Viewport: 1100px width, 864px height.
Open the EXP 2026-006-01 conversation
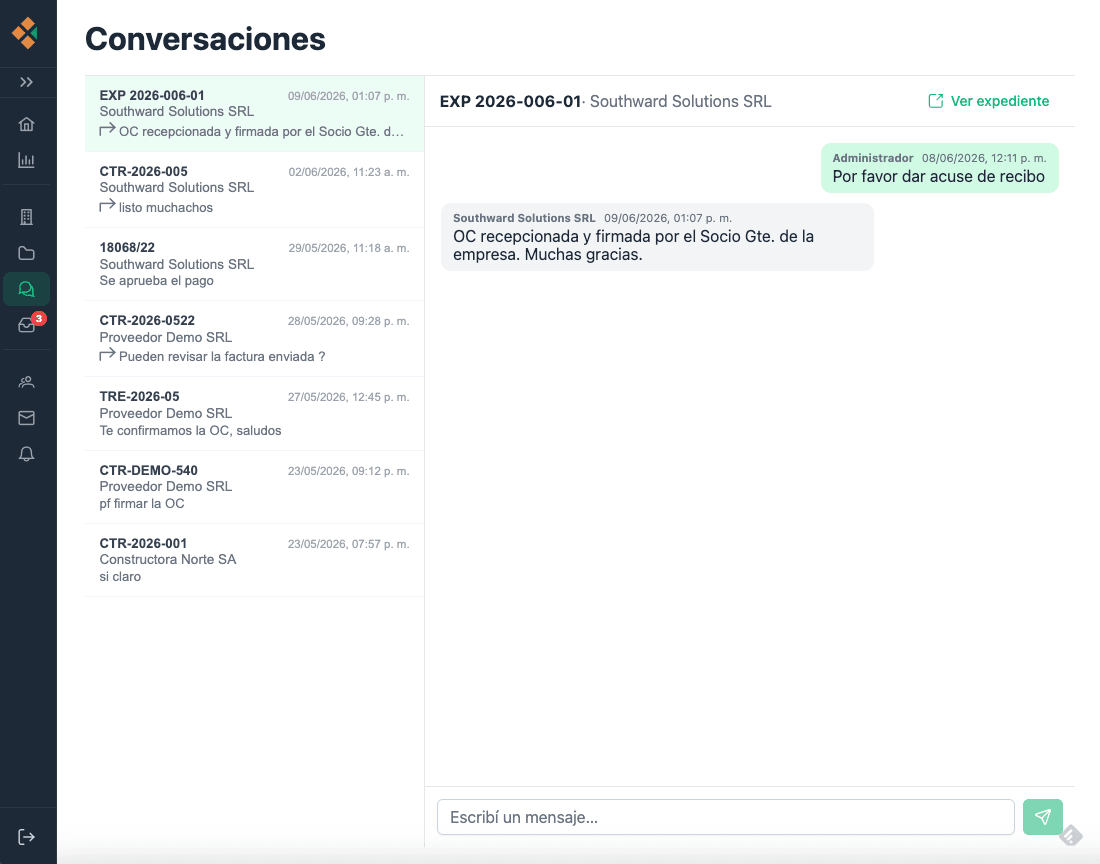tap(254, 114)
